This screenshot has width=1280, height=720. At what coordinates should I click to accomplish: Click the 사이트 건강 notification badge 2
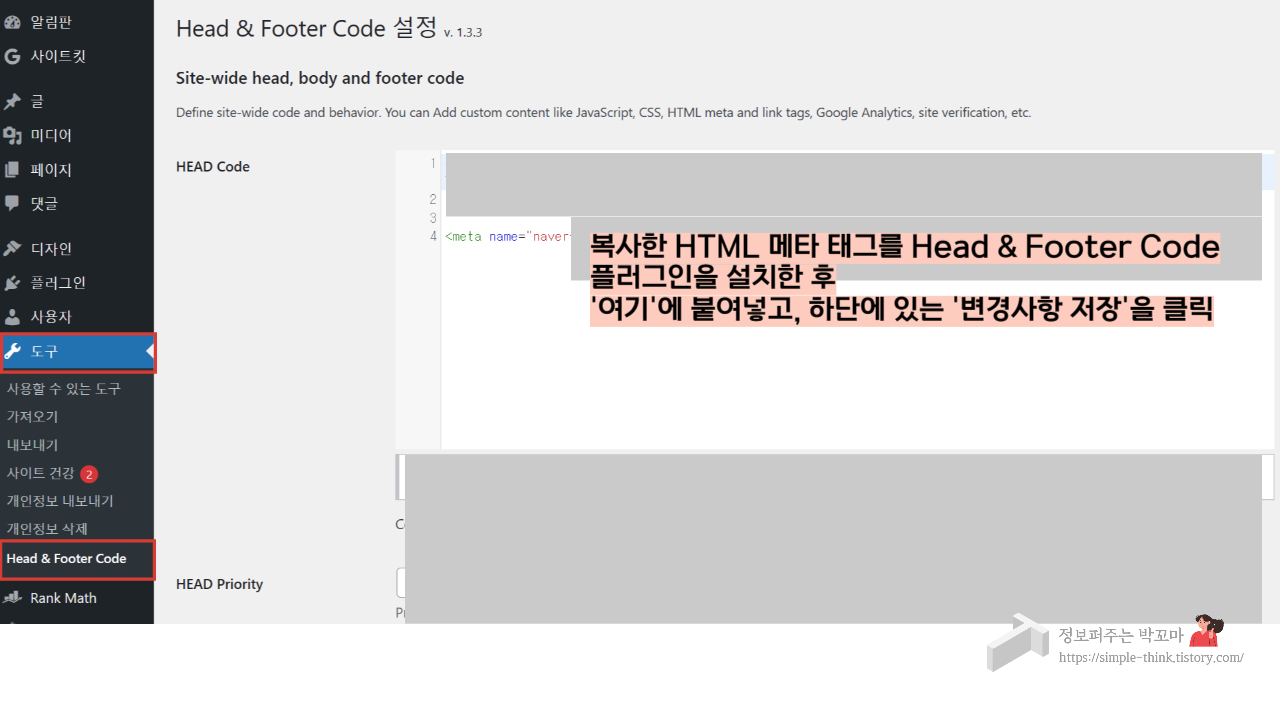pos(89,474)
